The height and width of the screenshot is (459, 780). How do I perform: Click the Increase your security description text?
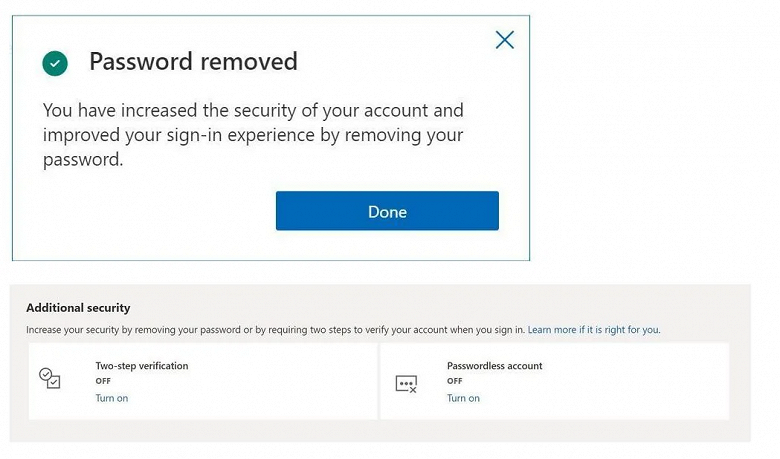[x=270, y=330]
